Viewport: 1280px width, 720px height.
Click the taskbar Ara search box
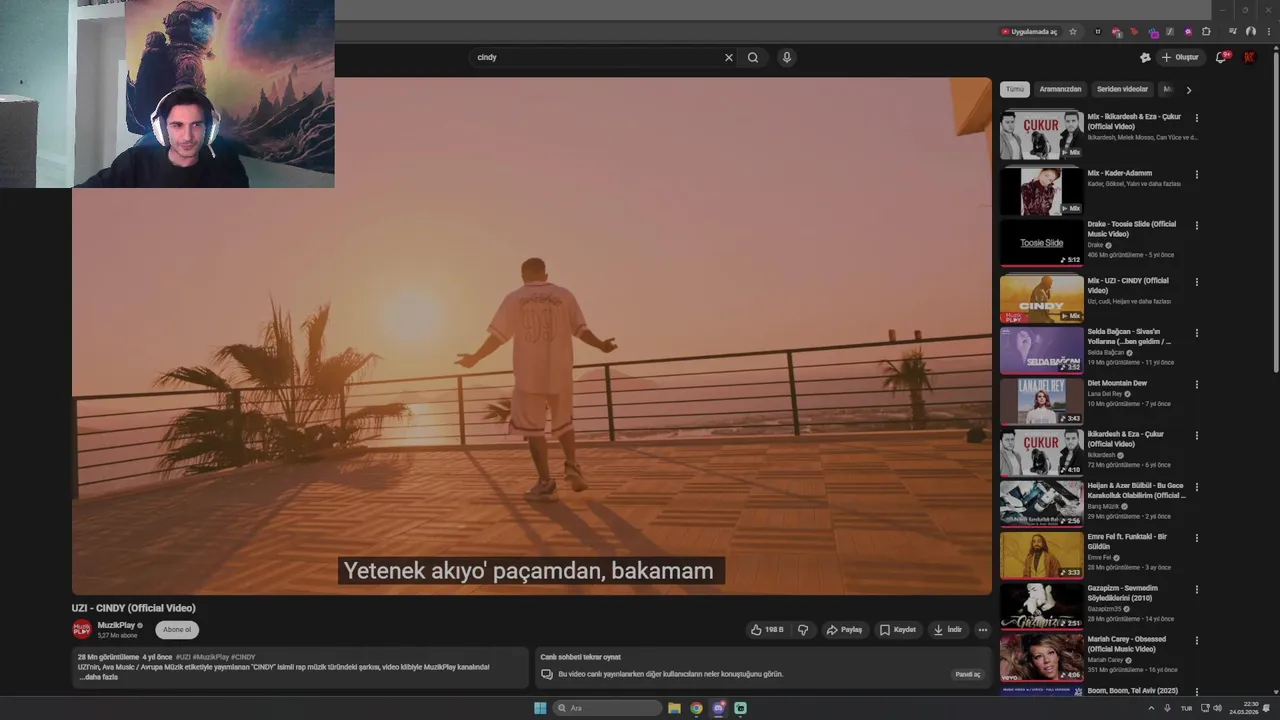coord(608,708)
